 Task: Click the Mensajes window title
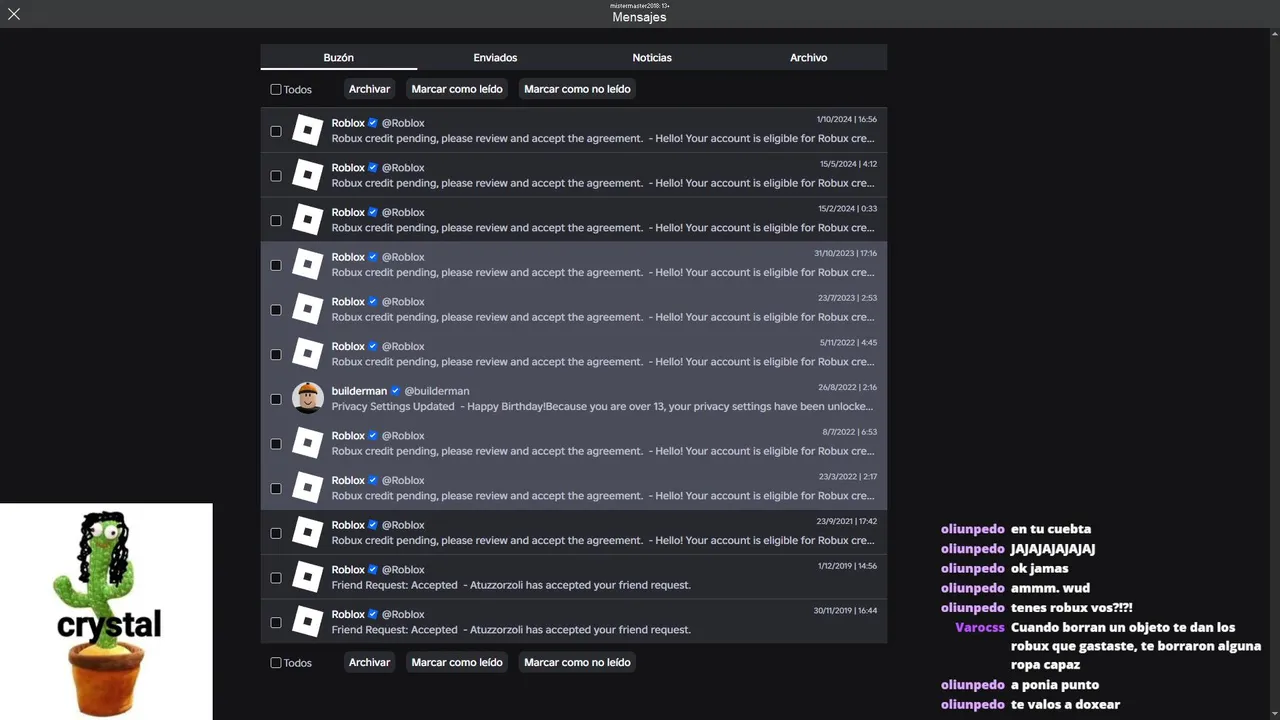tap(639, 17)
